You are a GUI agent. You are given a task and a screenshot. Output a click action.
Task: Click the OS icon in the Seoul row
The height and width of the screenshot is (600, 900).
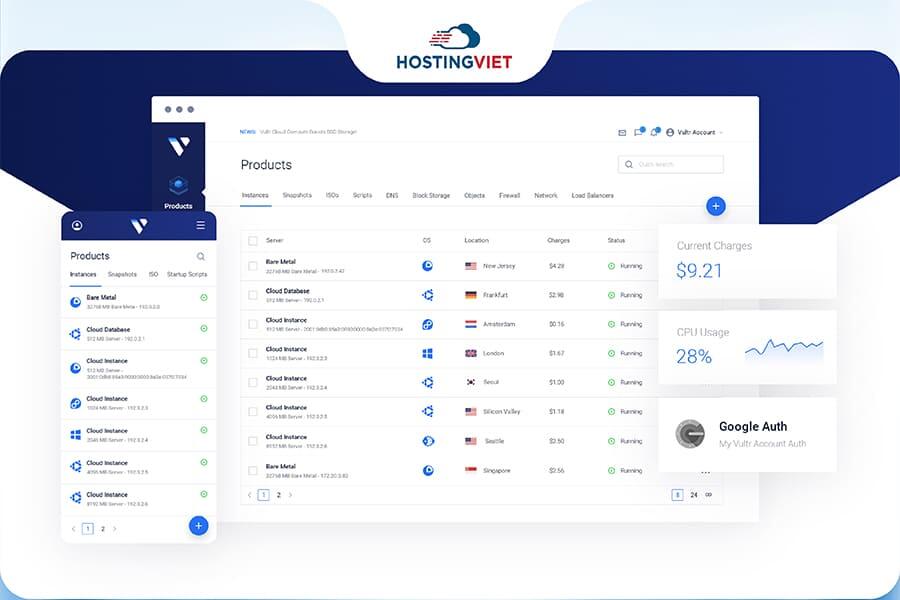coord(428,382)
